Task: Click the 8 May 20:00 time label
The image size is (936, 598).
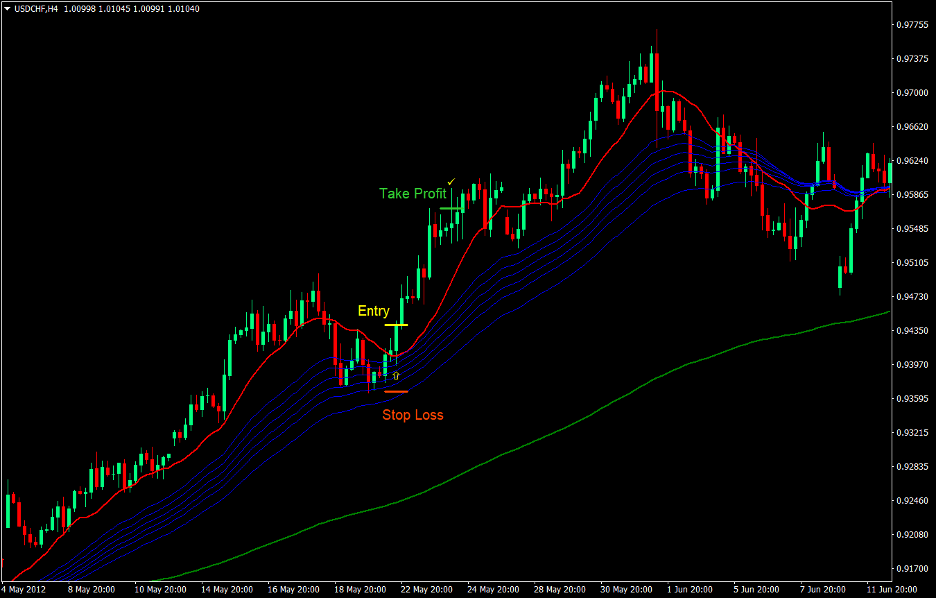Action: (93, 590)
